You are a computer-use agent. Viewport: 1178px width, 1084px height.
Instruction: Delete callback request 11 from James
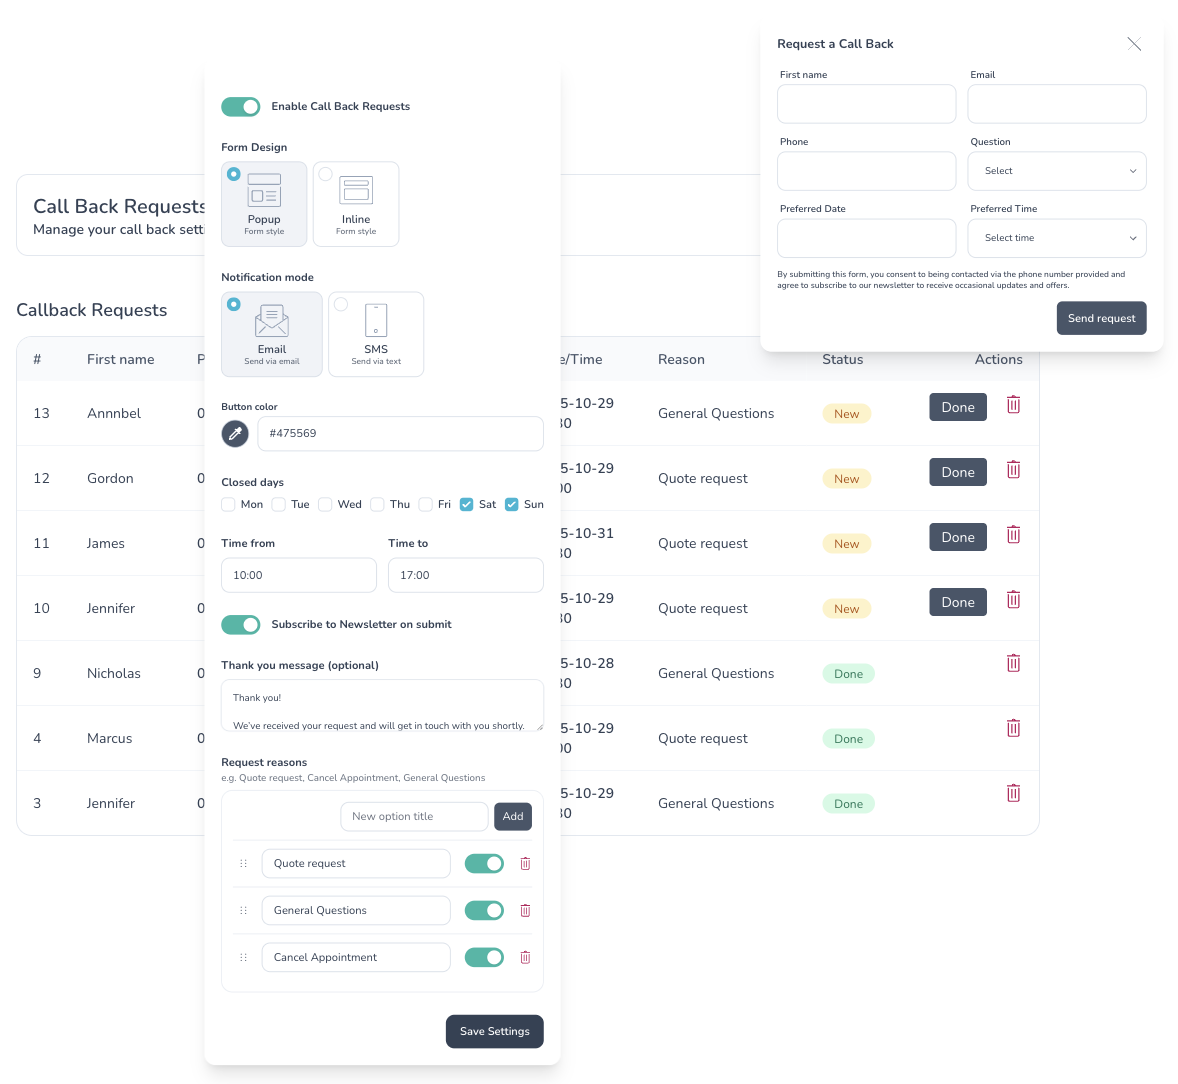coord(1013,535)
